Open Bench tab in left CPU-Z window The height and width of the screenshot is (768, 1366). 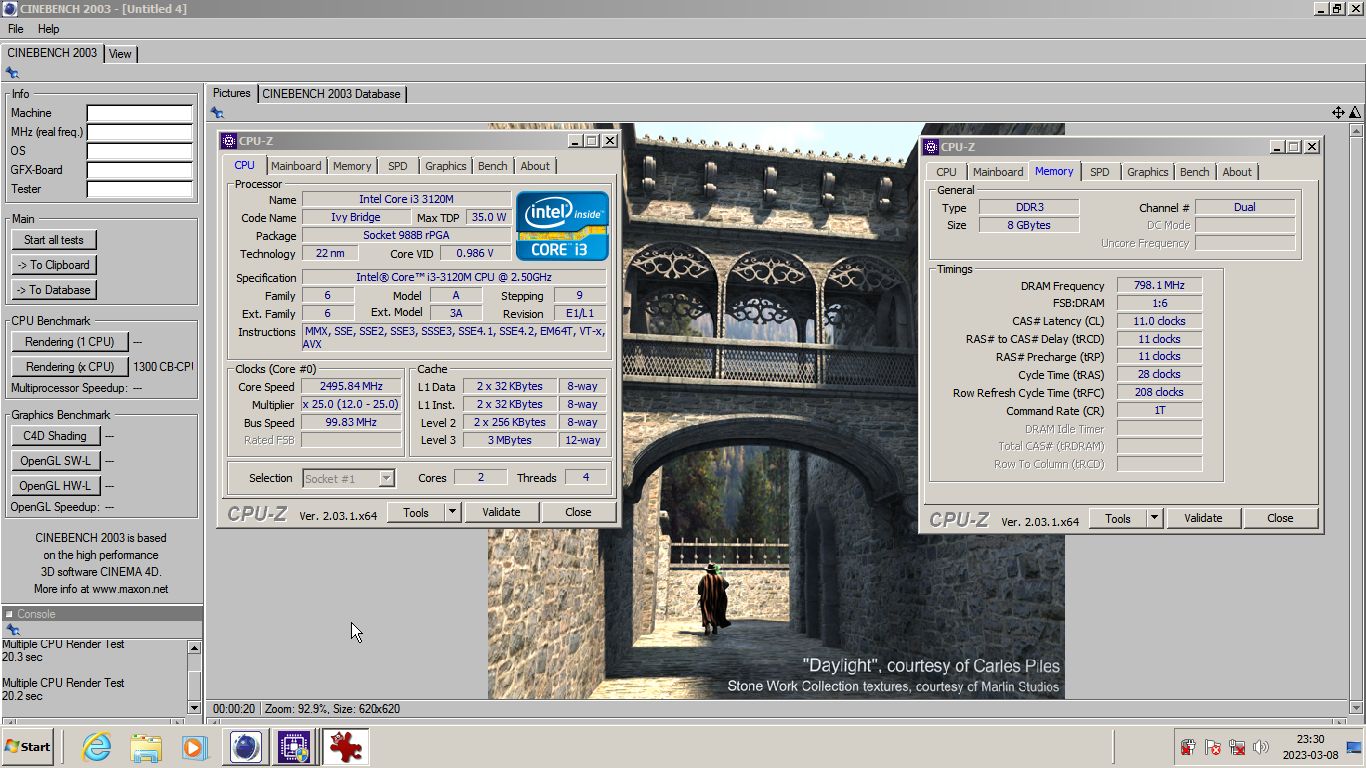pos(492,166)
